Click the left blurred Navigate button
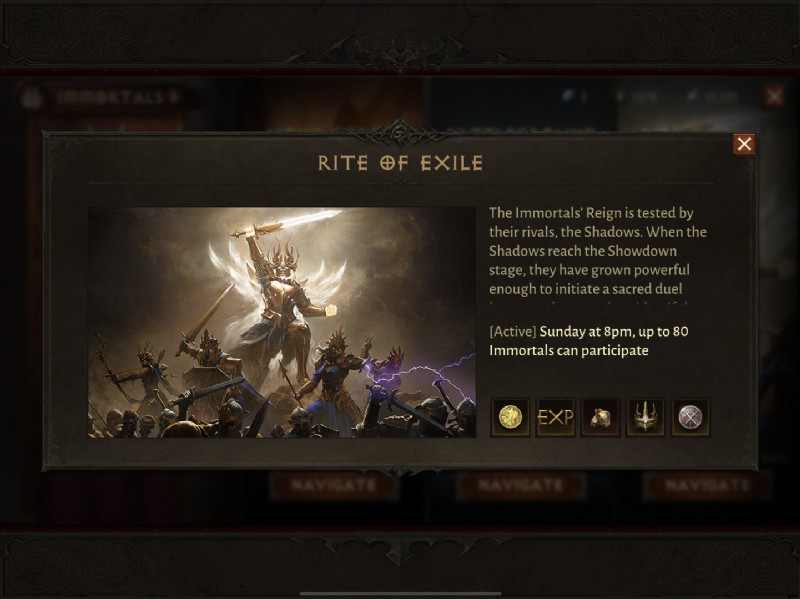 [x=334, y=485]
